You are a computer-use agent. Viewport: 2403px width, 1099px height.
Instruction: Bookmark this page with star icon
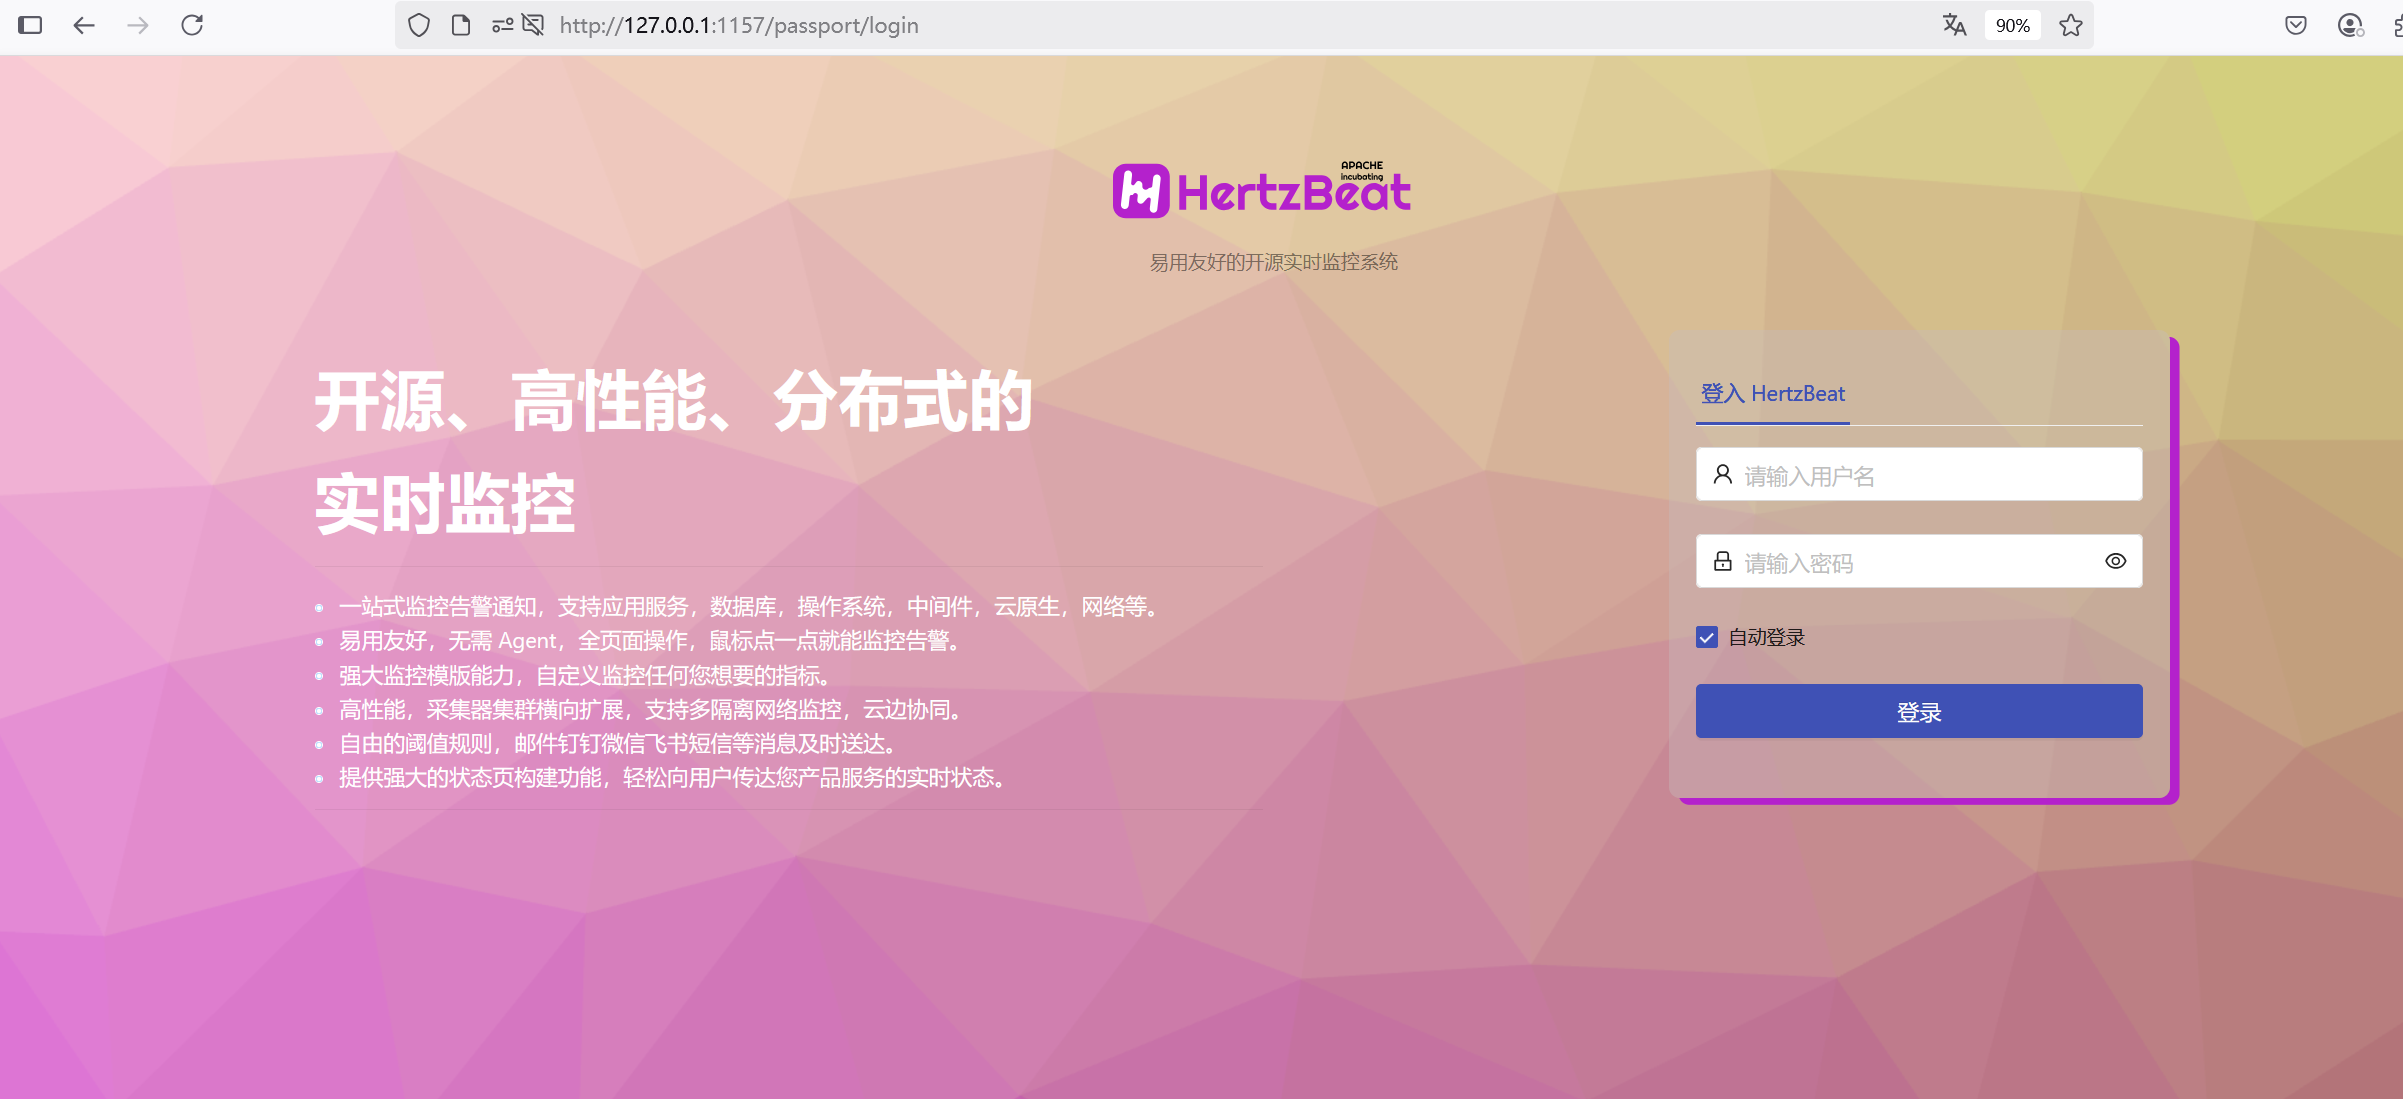(x=2071, y=25)
